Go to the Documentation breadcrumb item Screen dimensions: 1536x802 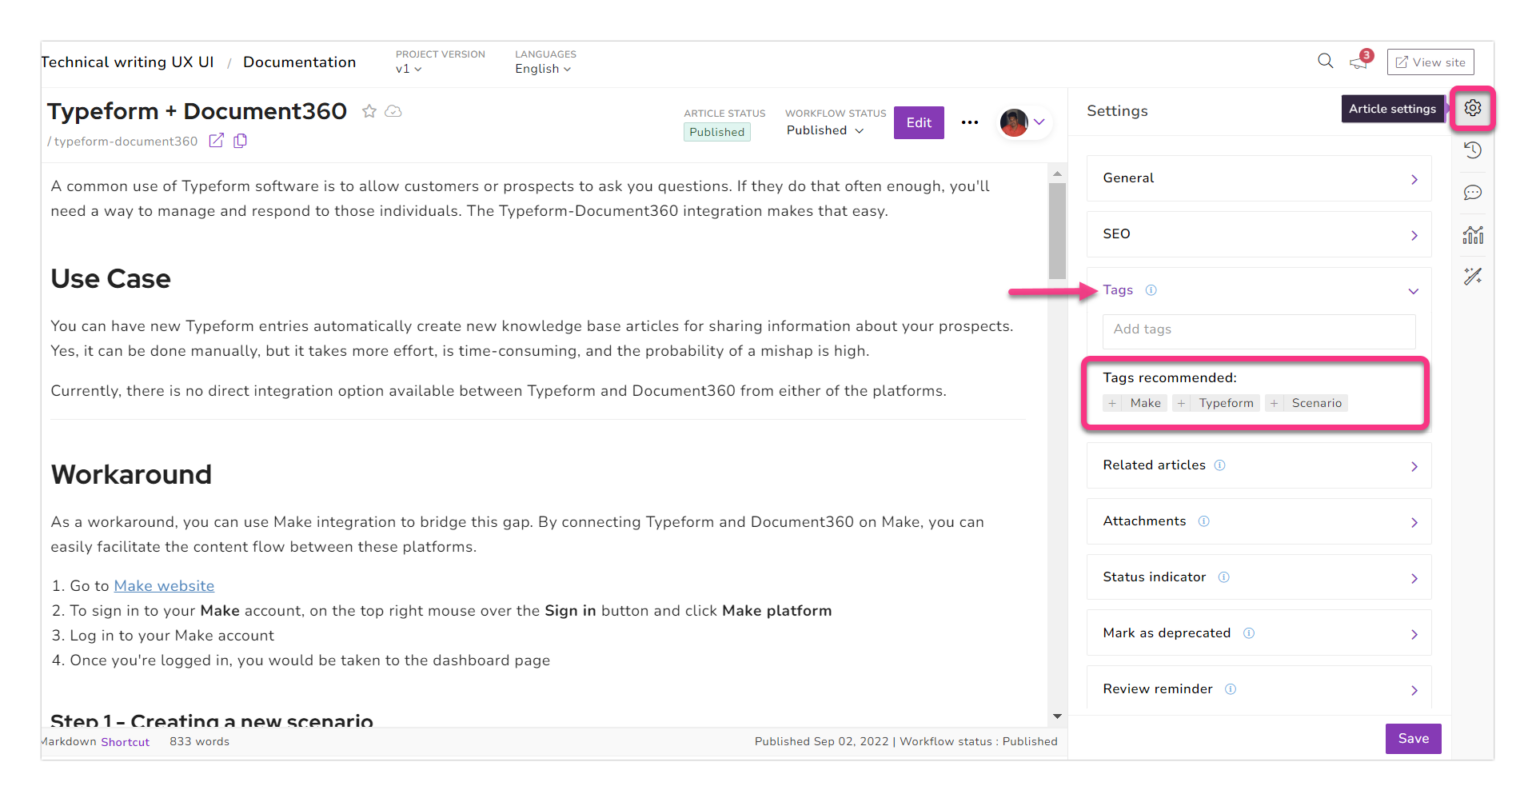tap(299, 61)
